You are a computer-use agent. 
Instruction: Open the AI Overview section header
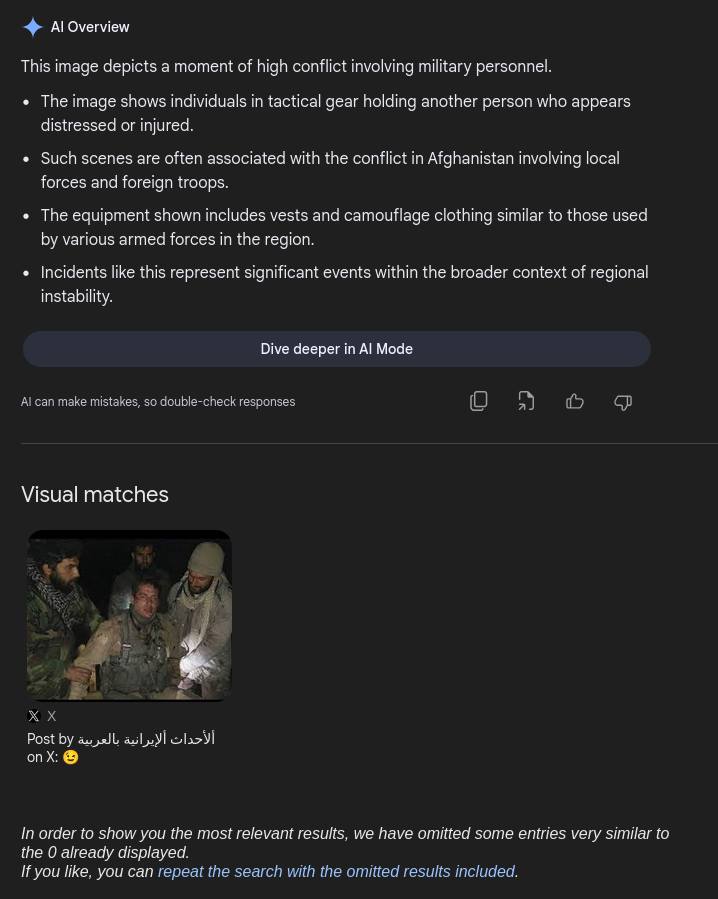[89, 27]
